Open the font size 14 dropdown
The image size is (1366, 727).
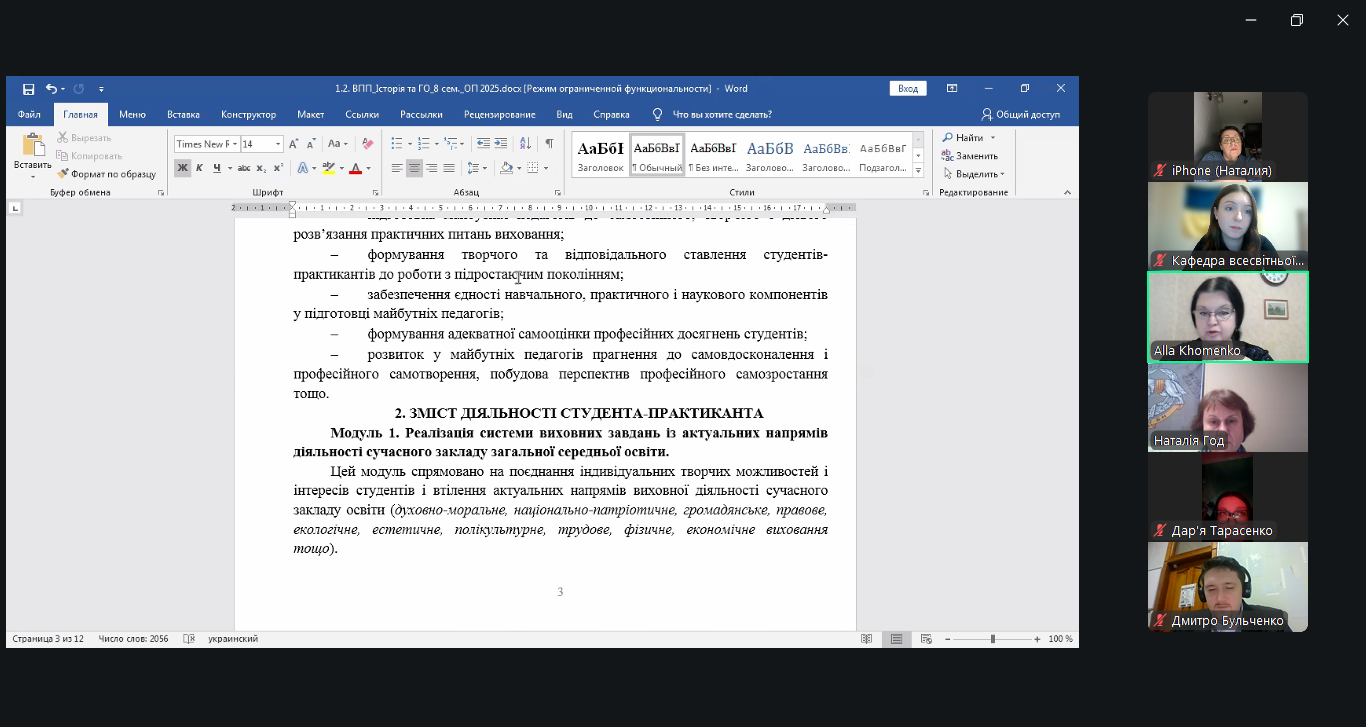tap(278, 144)
